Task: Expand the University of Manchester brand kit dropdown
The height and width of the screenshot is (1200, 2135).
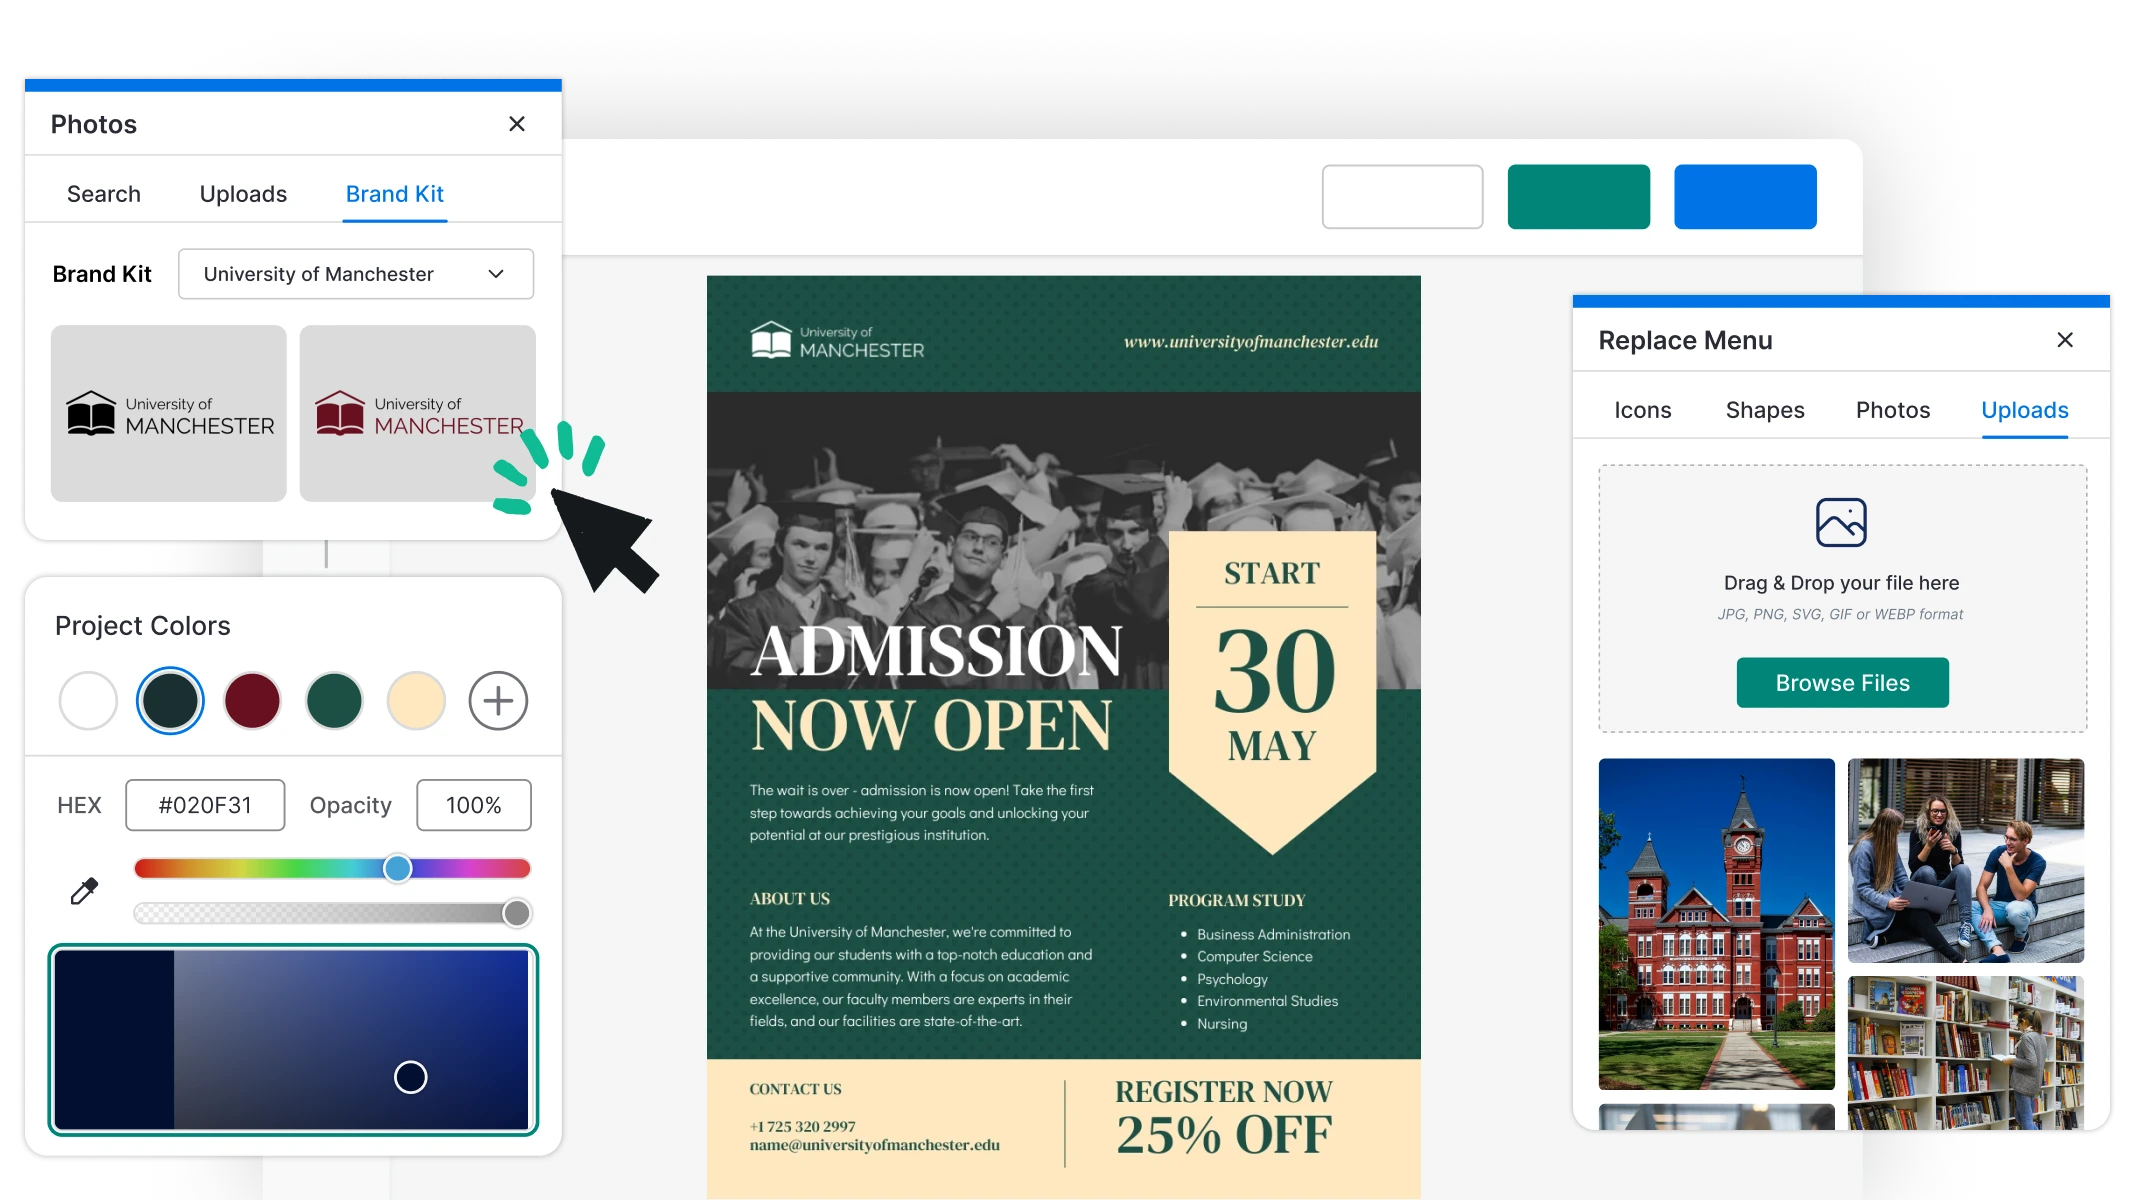Action: coord(497,274)
